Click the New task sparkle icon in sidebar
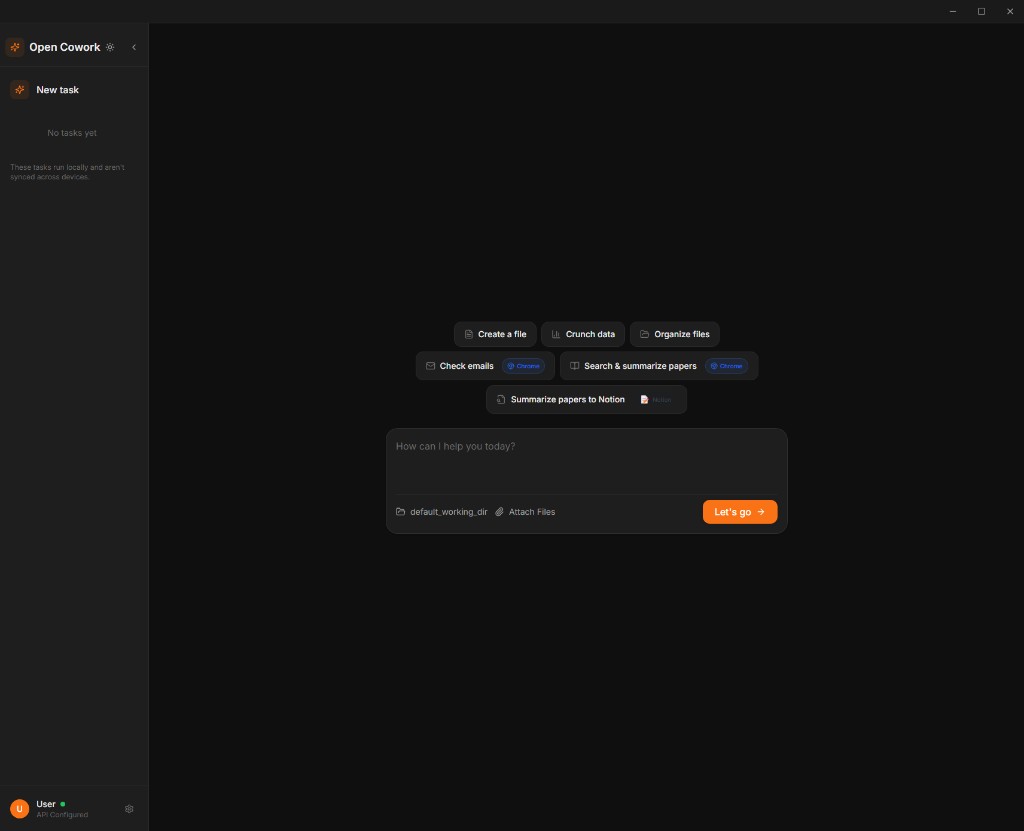 18,89
